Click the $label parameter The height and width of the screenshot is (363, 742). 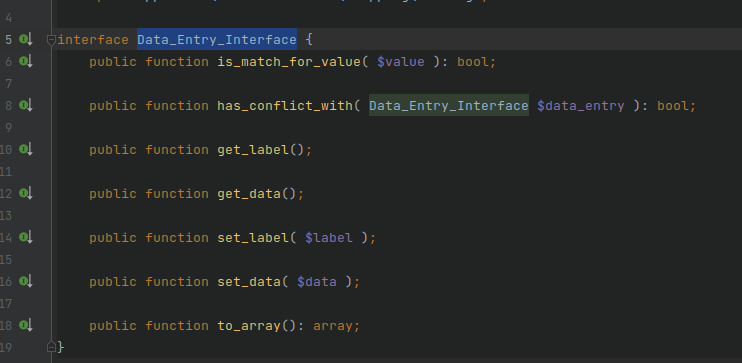tap(329, 238)
